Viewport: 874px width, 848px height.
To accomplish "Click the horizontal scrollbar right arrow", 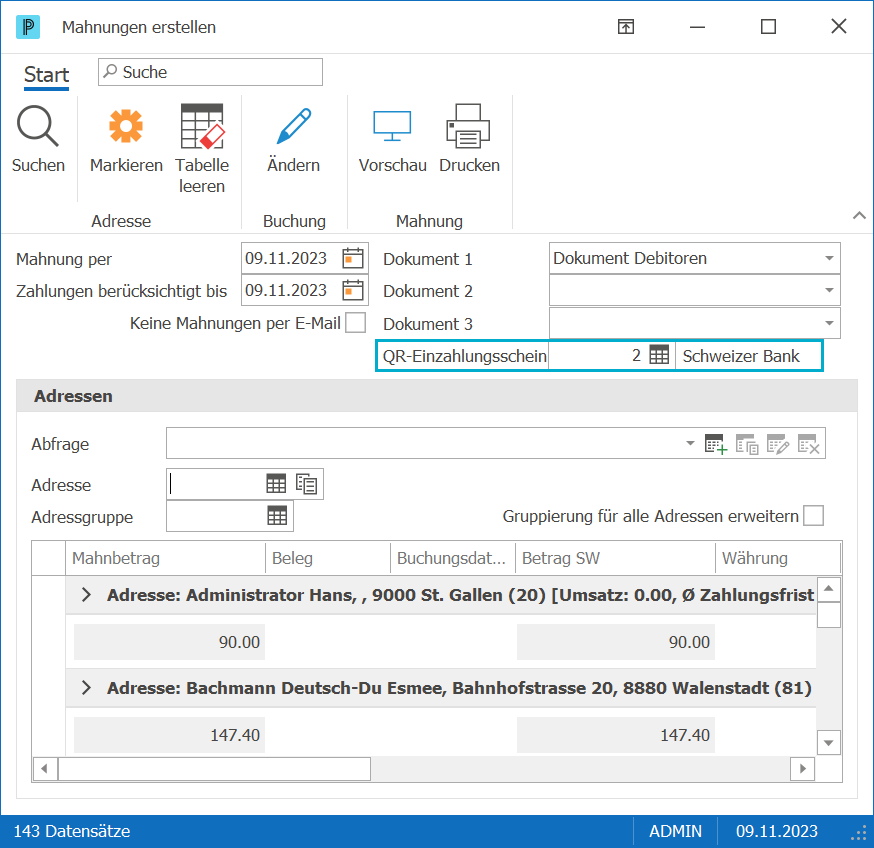I will coord(803,769).
